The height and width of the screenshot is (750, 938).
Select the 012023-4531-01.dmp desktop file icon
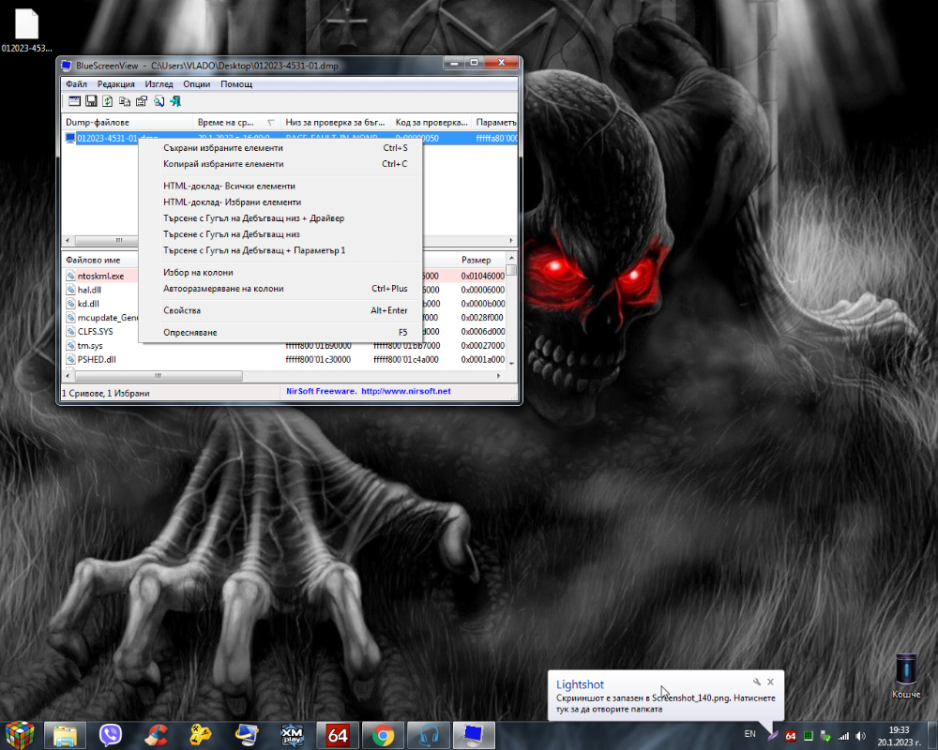click(x=26, y=30)
